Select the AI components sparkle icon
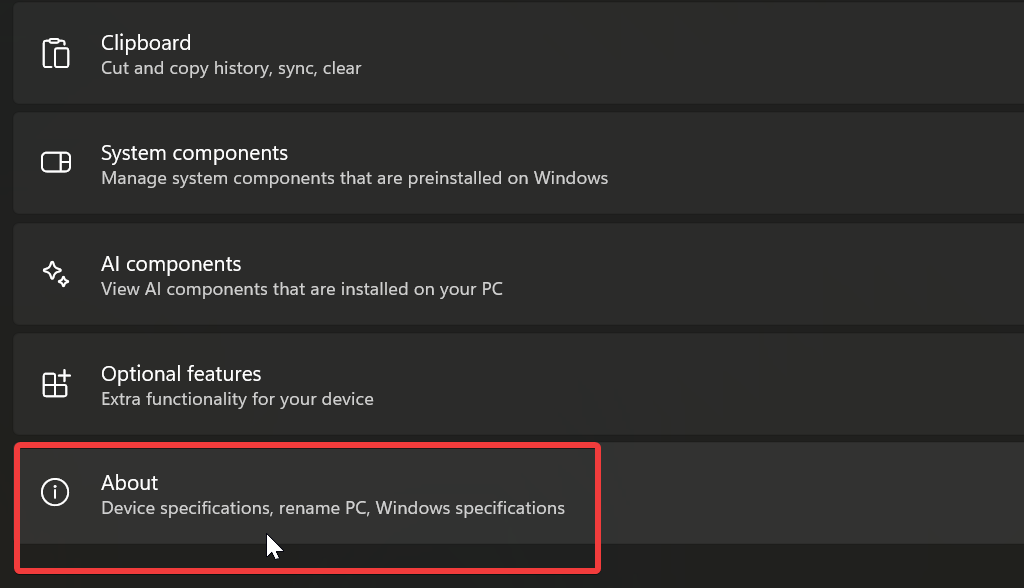Image resolution: width=1024 pixels, height=588 pixels. [x=57, y=274]
